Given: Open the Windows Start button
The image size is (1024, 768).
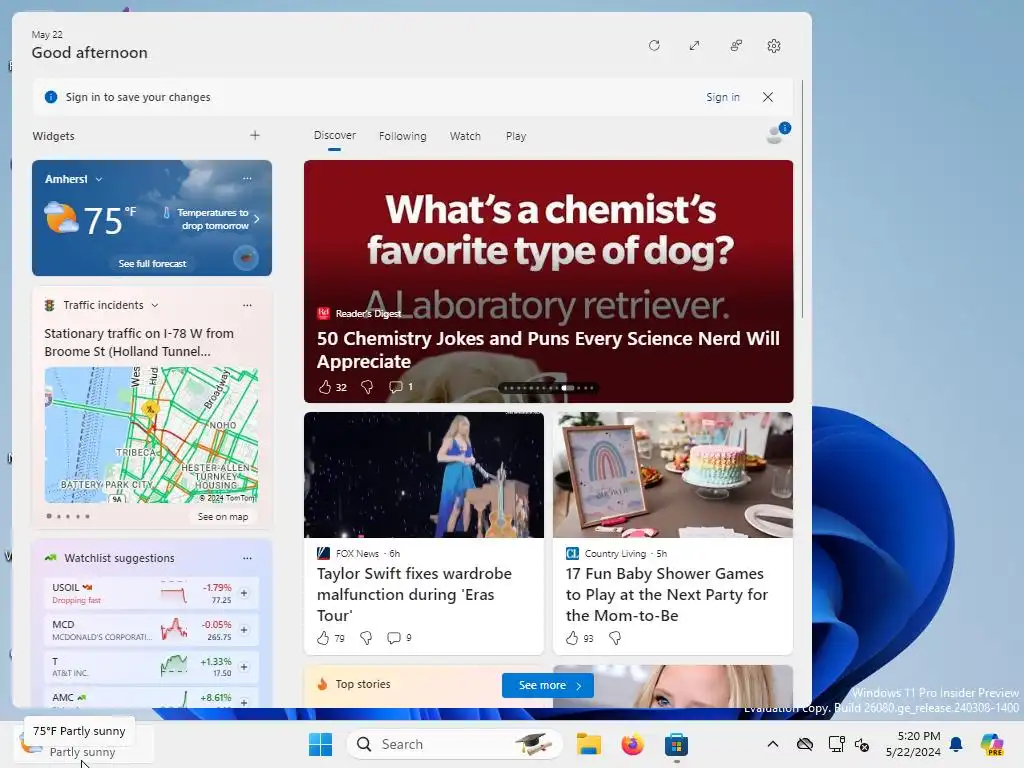Looking at the screenshot, I should click(320, 744).
